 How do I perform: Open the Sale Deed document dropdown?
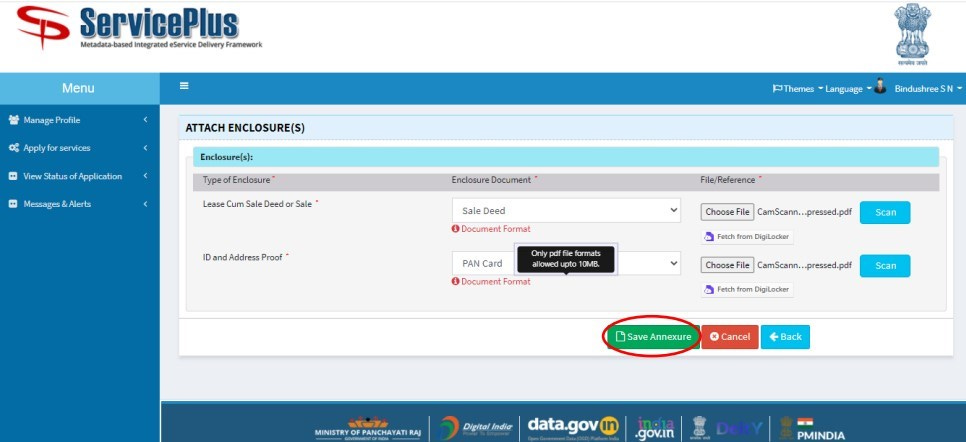click(x=566, y=210)
